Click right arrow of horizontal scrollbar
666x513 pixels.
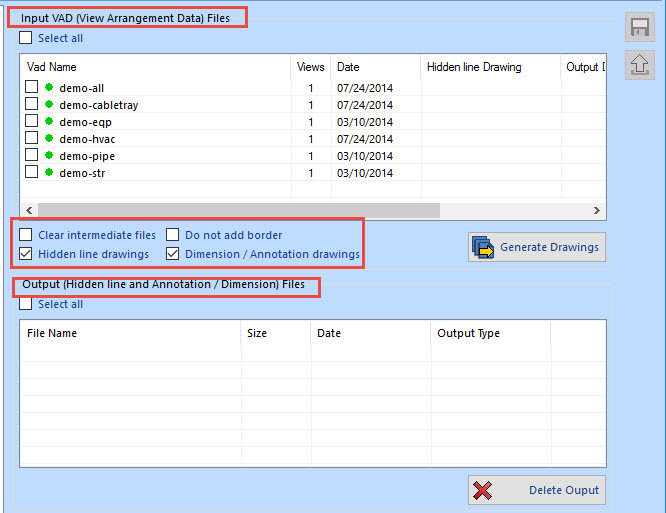pyautogui.click(x=597, y=211)
